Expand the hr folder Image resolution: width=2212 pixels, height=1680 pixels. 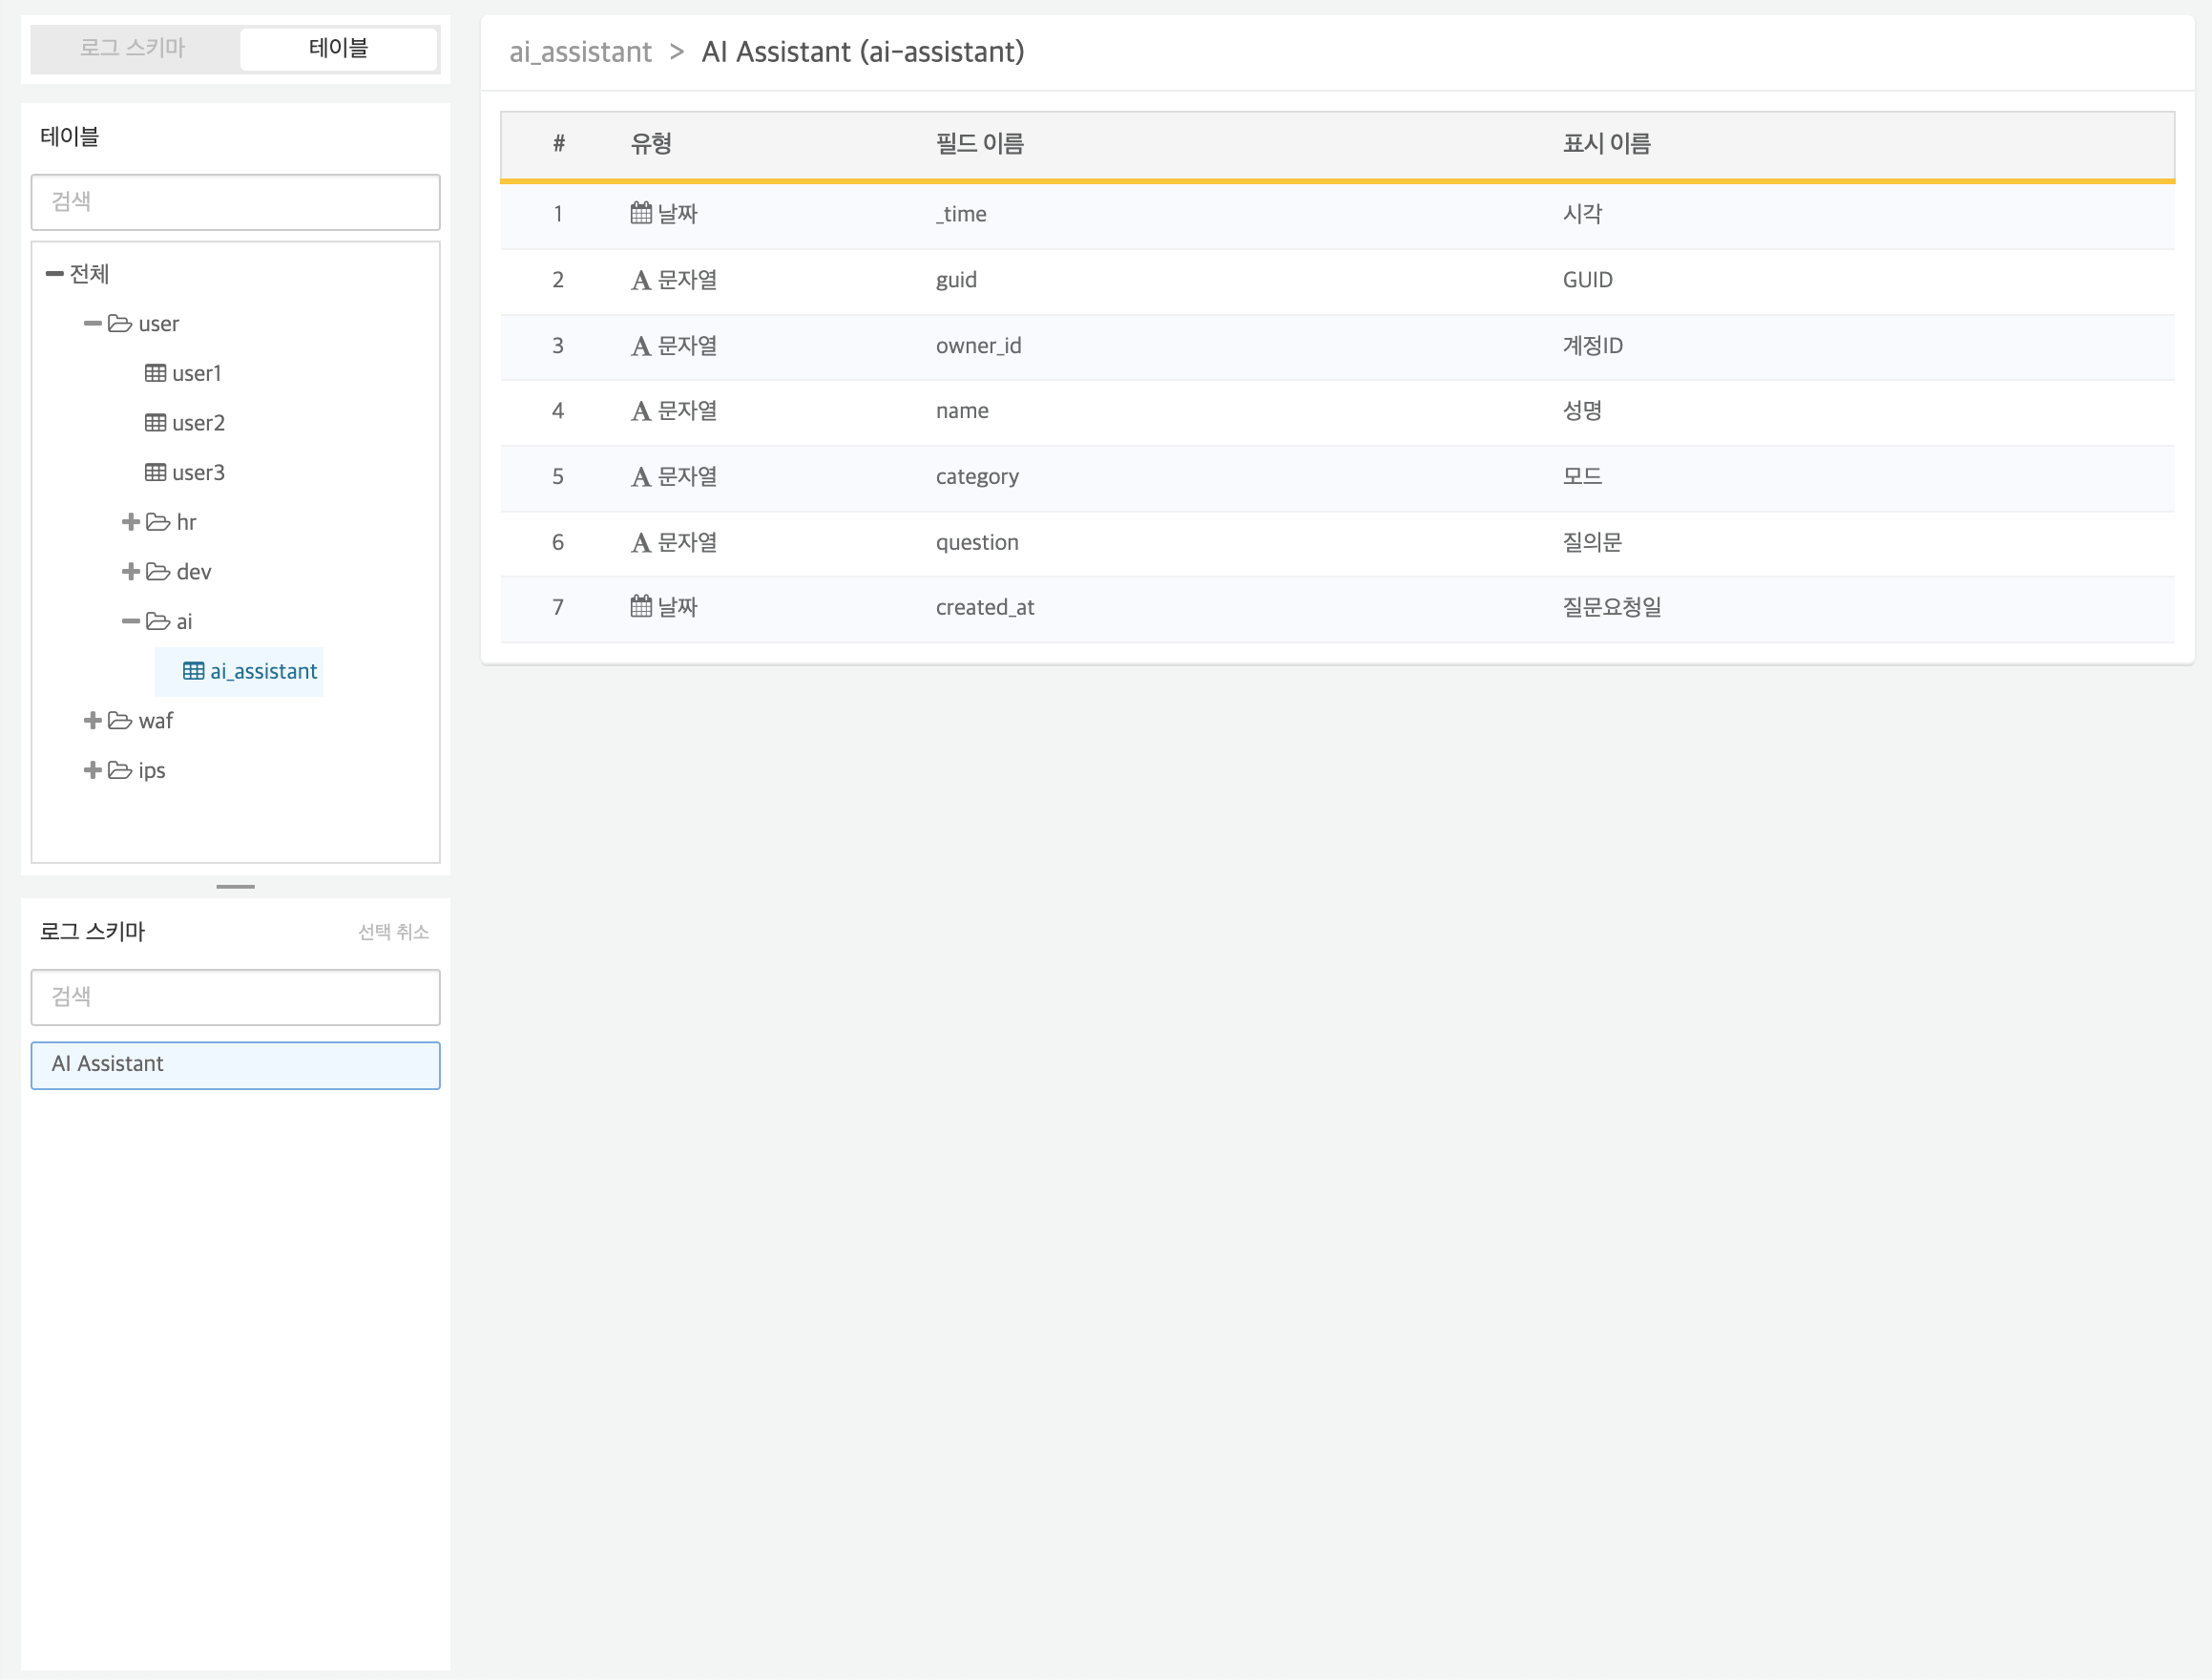pyautogui.click(x=131, y=522)
